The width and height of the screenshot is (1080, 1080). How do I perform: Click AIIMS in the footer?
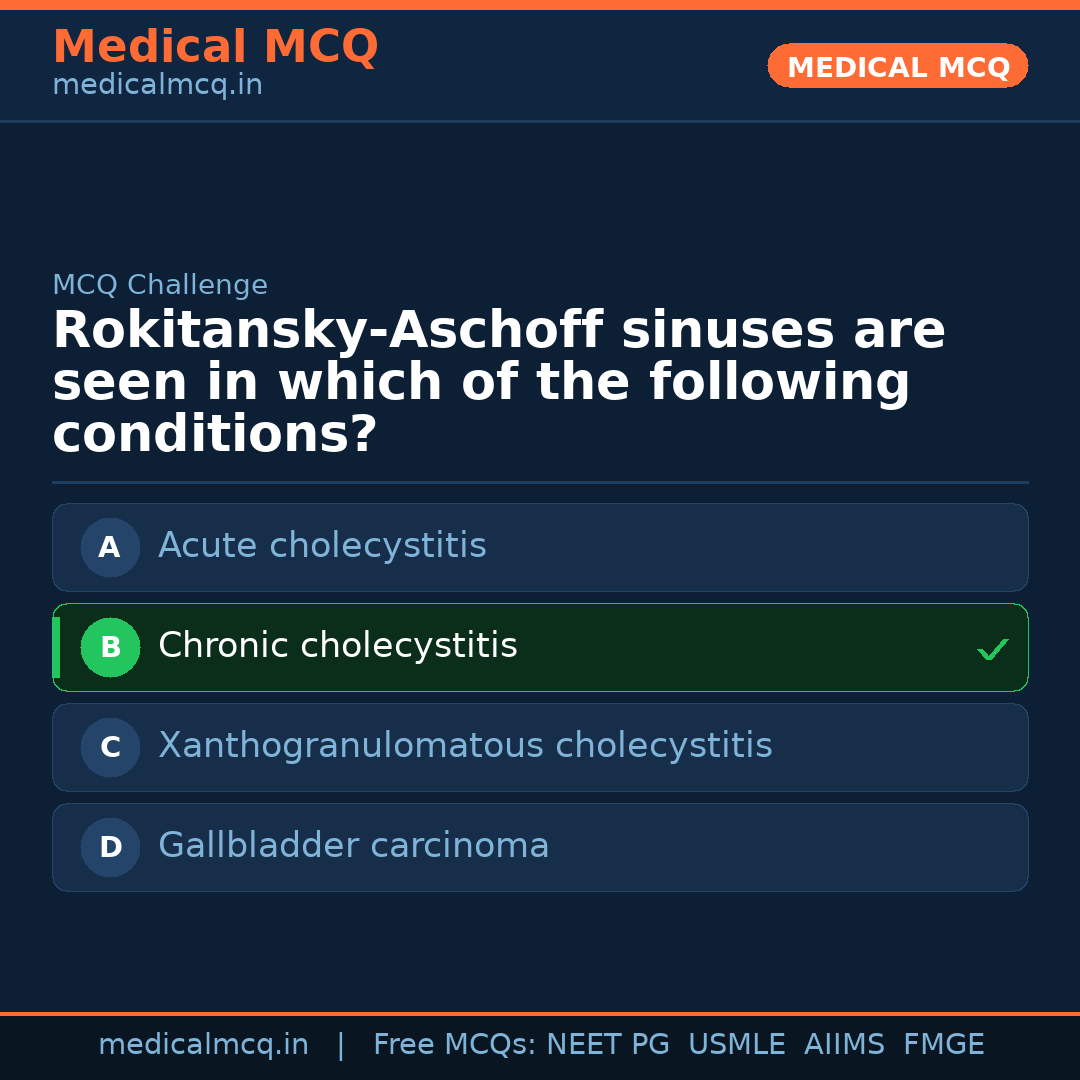(844, 1045)
